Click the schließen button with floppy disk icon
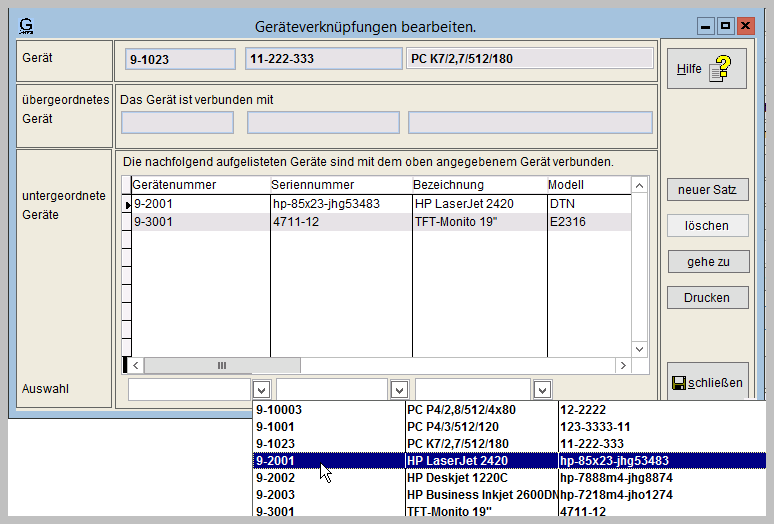 707,383
